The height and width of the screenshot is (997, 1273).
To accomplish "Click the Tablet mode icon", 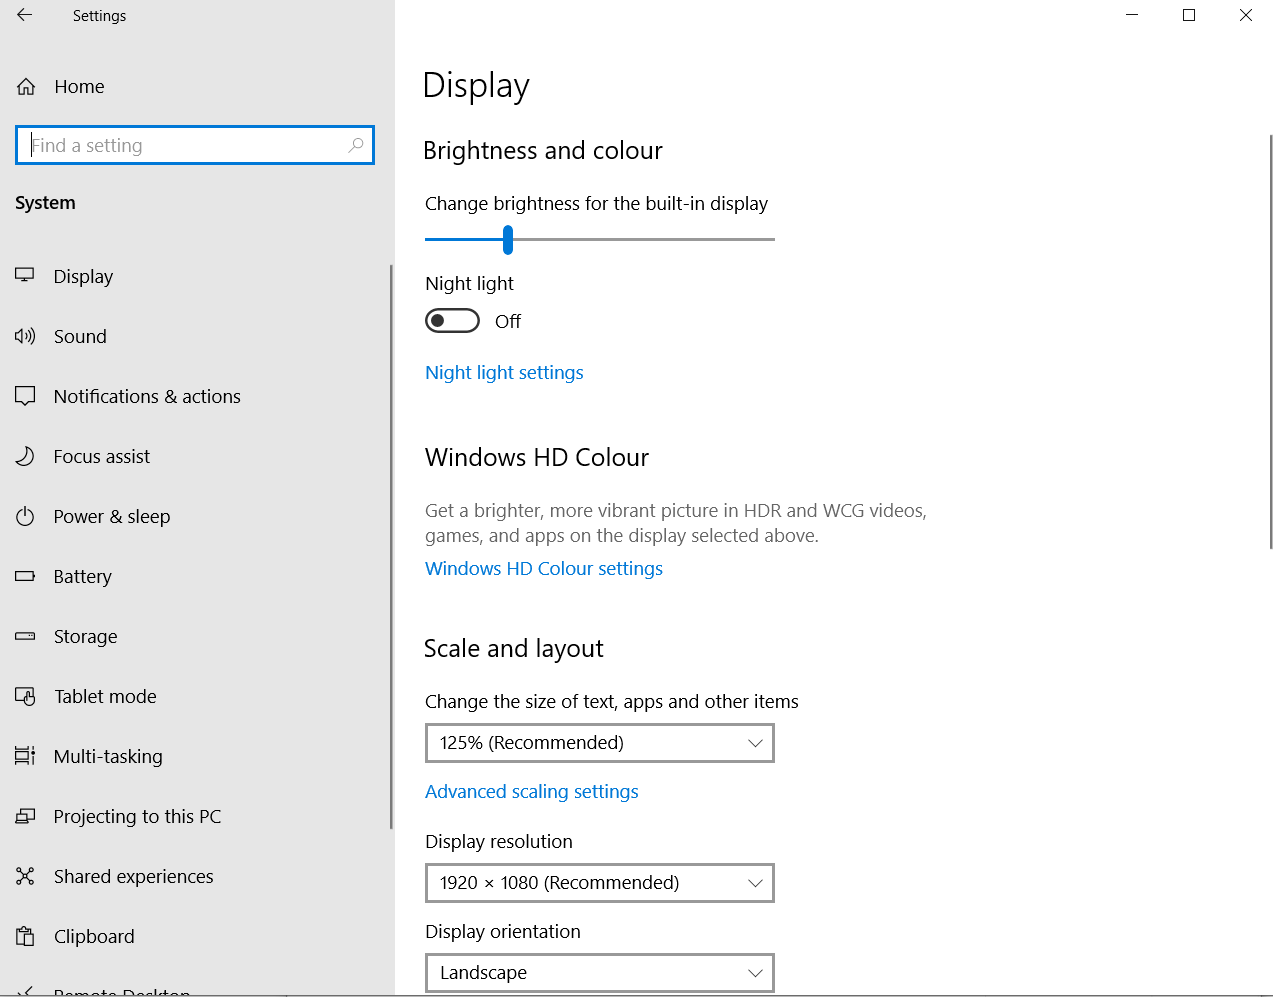I will pyautogui.click(x=25, y=696).
